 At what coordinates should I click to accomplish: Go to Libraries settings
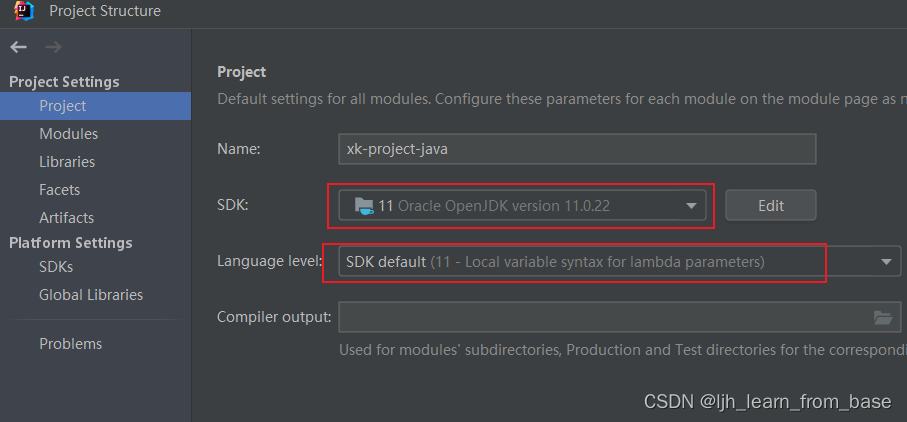67,162
